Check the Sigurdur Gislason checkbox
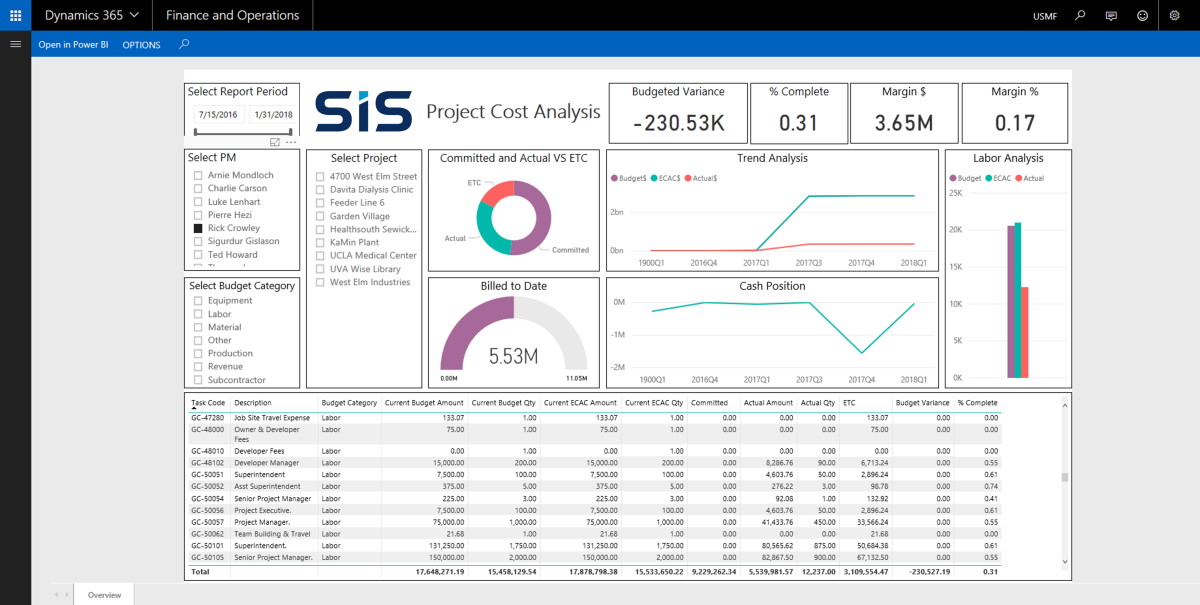Image resolution: width=1200 pixels, height=605 pixels. pyautogui.click(x=198, y=241)
